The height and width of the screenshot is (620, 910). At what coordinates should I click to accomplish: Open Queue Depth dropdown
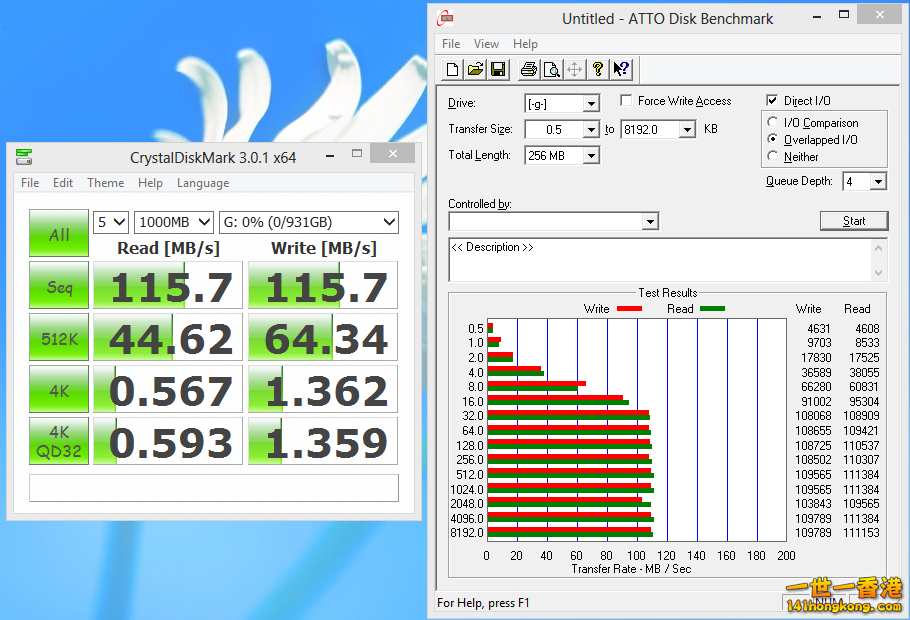(x=878, y=182)
